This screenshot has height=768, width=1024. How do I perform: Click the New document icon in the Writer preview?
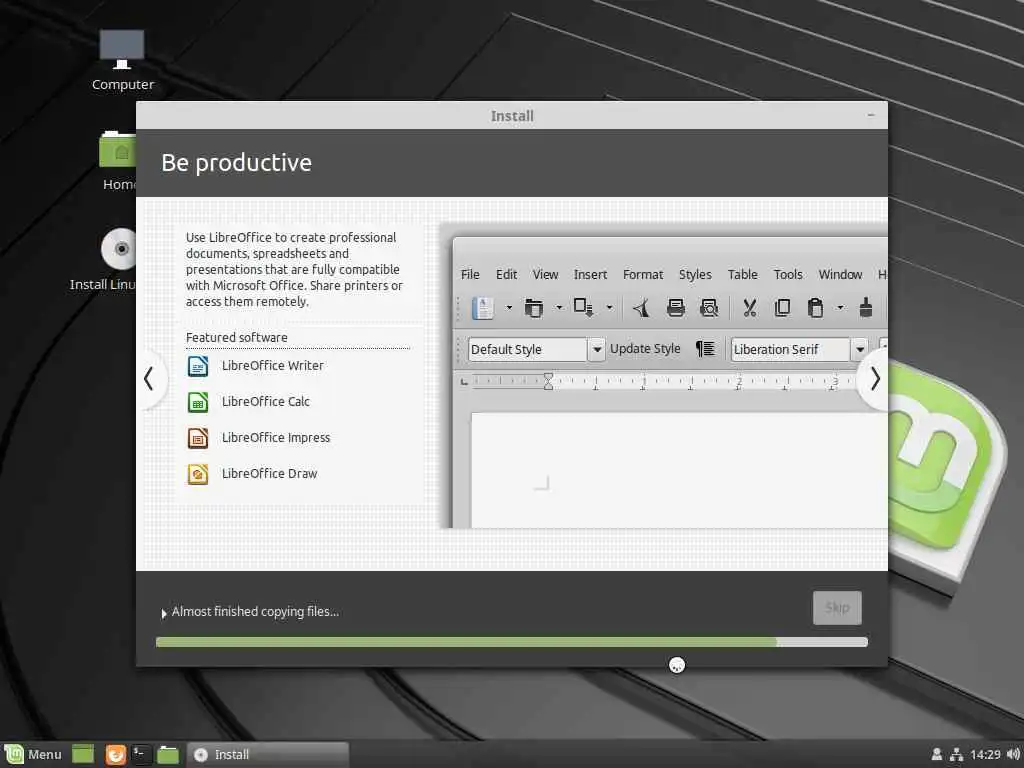tap(483, 308)
